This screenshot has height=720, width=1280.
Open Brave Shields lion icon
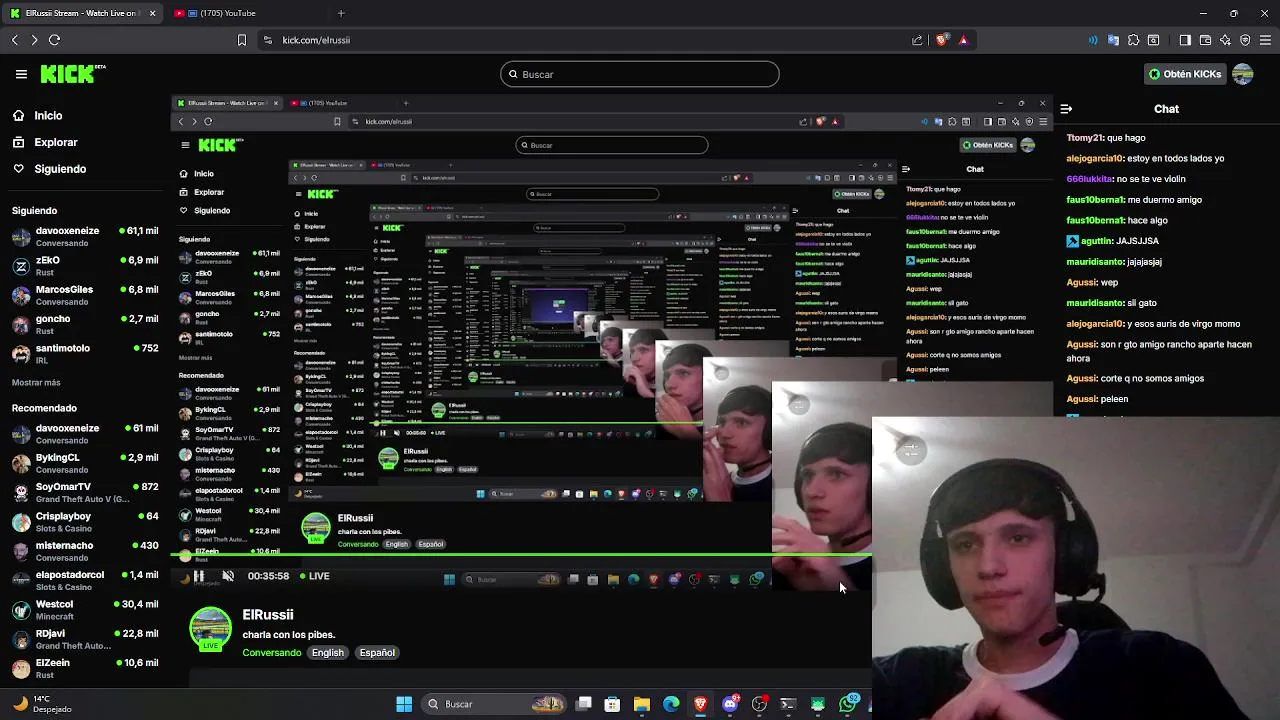click(x=942, y=40)
